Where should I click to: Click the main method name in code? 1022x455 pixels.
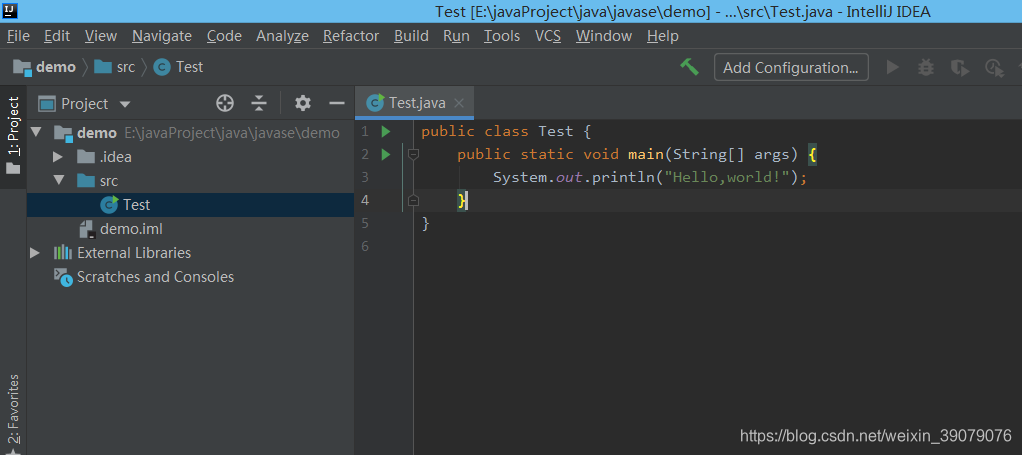click(x=646, y=154)
